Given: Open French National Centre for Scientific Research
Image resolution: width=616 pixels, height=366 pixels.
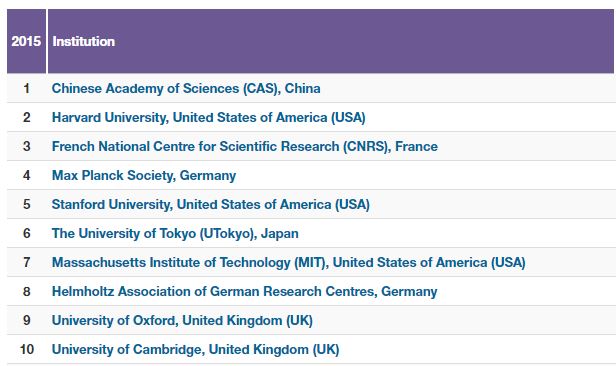Looking at the screenshot, I should (245, 146).
